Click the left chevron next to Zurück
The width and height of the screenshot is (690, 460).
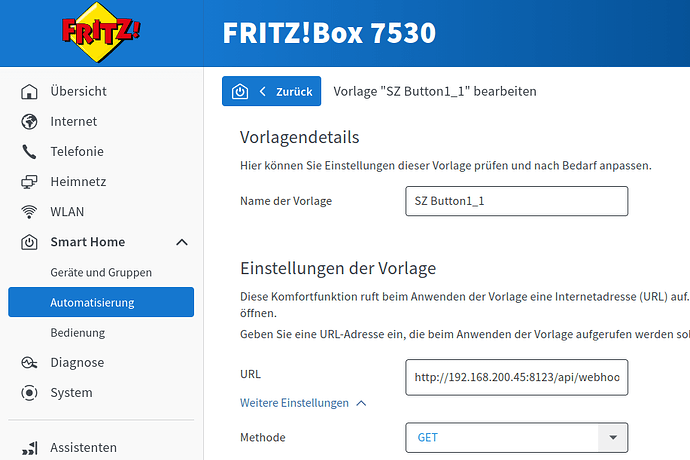click(262, 91)
